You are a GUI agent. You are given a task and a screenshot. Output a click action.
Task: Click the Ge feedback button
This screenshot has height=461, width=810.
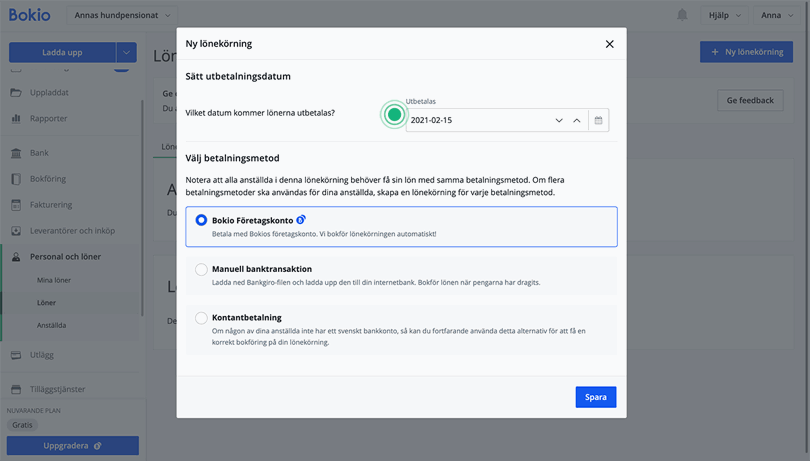point(750,100)
